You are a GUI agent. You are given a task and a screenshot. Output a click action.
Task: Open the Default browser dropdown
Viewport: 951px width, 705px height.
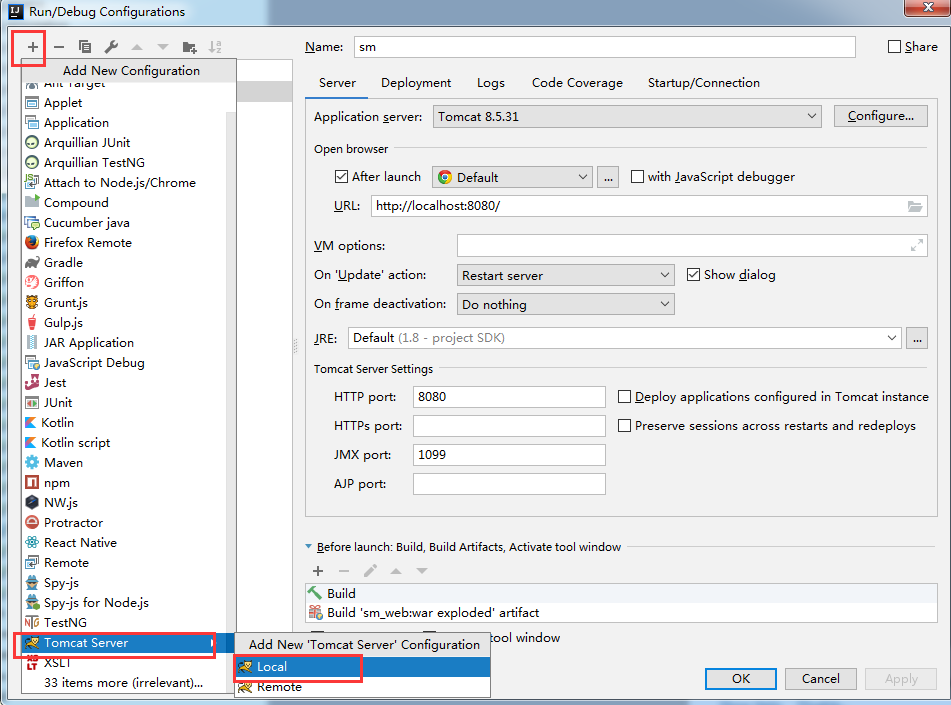coord(512,177)
